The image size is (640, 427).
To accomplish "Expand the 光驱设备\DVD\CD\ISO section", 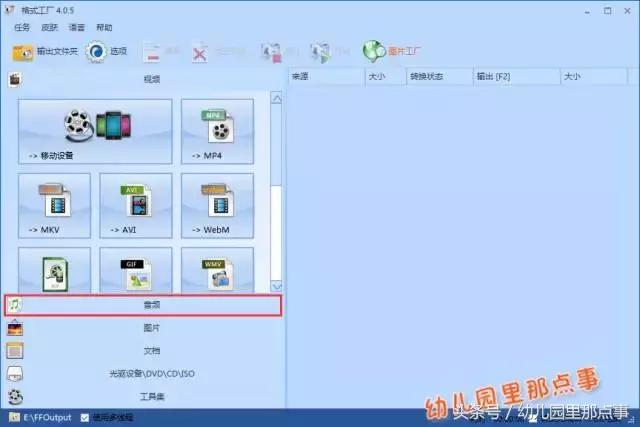I will pos(143,374).
